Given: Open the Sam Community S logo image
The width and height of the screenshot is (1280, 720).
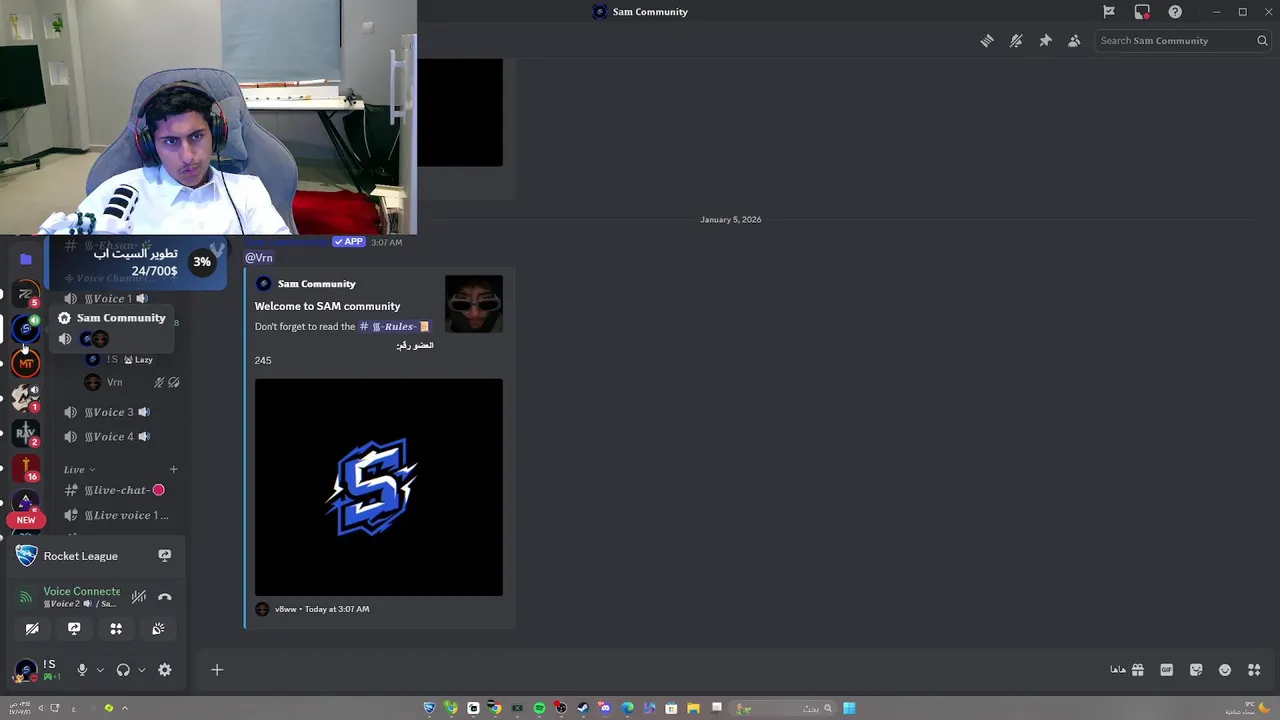Looking at the screenshot, I should 379,487.
